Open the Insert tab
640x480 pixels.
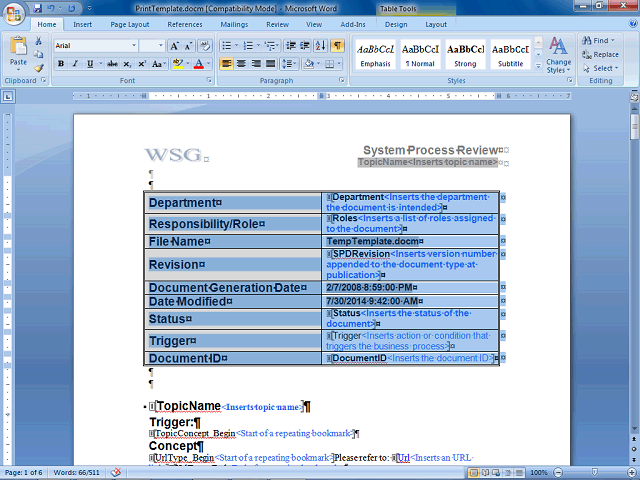click(82, 24)
